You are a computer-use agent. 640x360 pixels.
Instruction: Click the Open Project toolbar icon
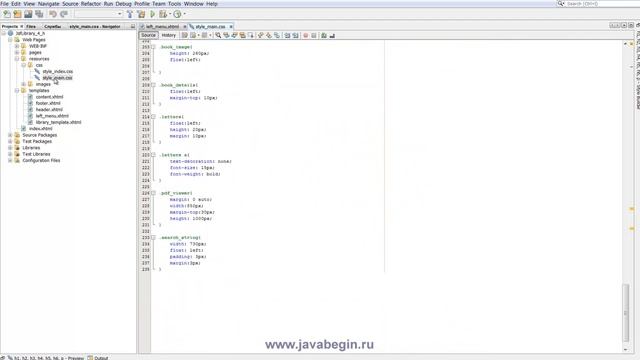pyautogui.click(x=28, y=14)
